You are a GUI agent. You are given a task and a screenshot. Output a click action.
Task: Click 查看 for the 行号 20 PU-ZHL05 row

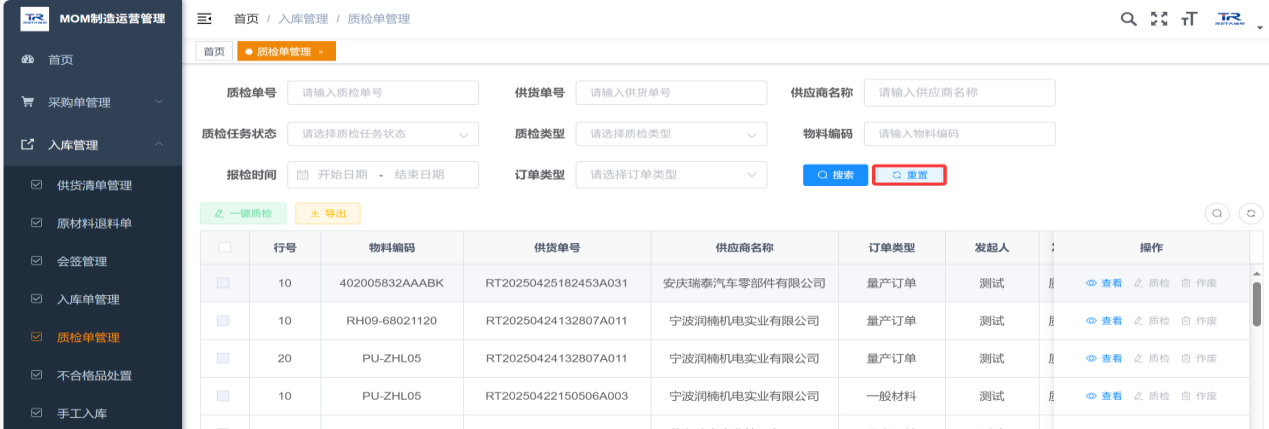pos(1104,358)
